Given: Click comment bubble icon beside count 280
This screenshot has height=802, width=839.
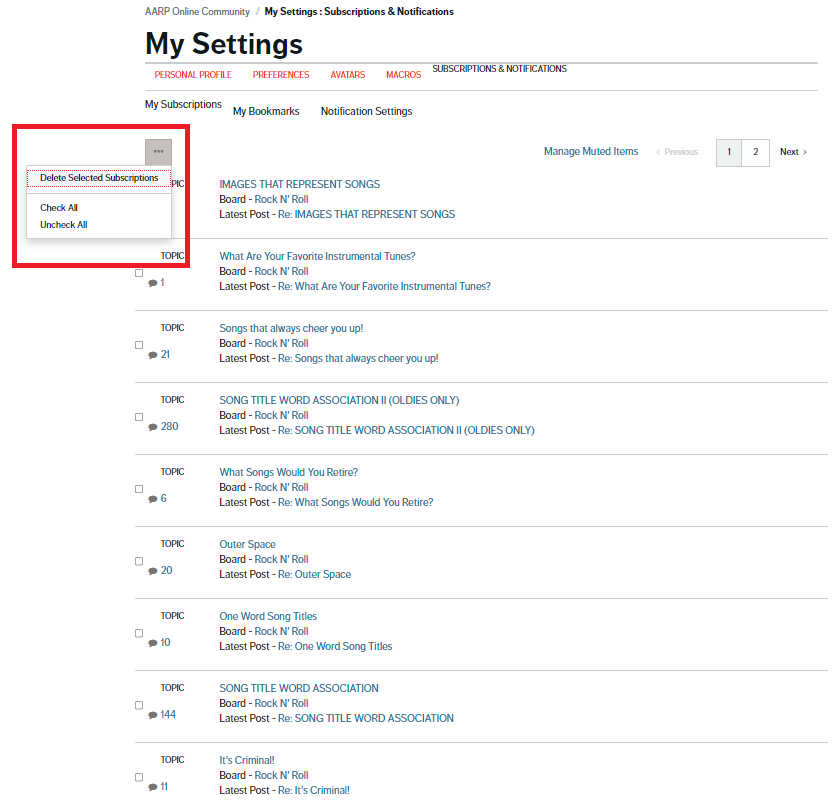Looking at the screenshot, I should (153, 427).
